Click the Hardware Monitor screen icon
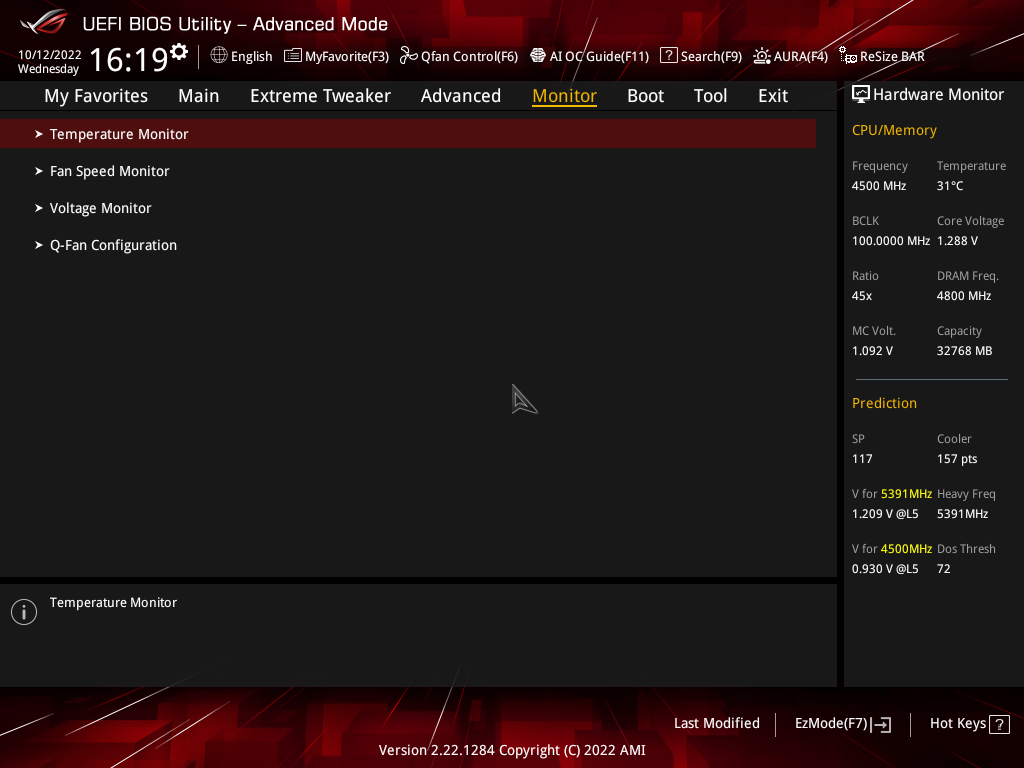 tap(861, 95)
